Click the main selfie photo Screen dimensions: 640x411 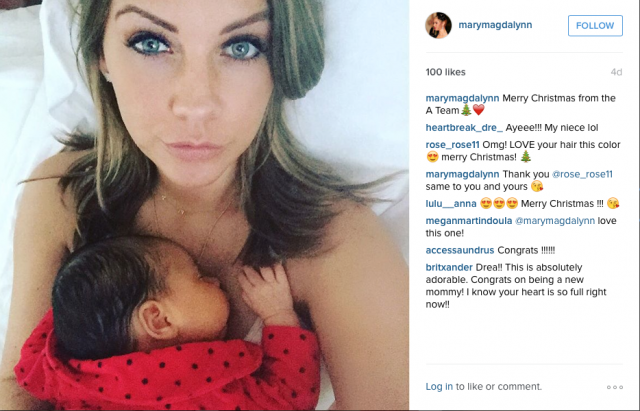(x=204, y=205)
